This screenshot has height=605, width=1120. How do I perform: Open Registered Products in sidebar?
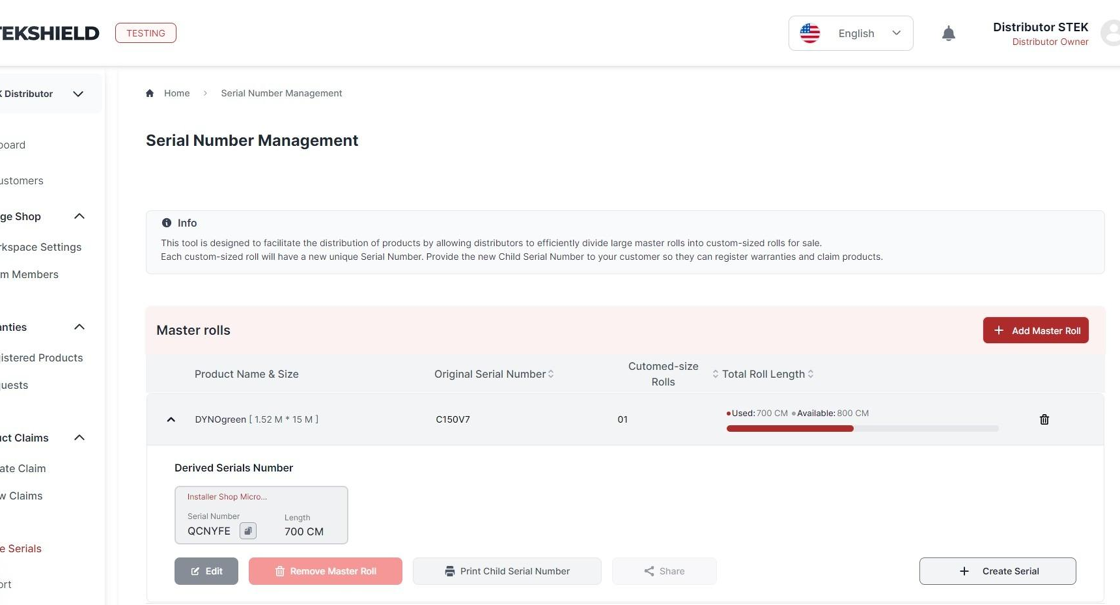[41, 358]
